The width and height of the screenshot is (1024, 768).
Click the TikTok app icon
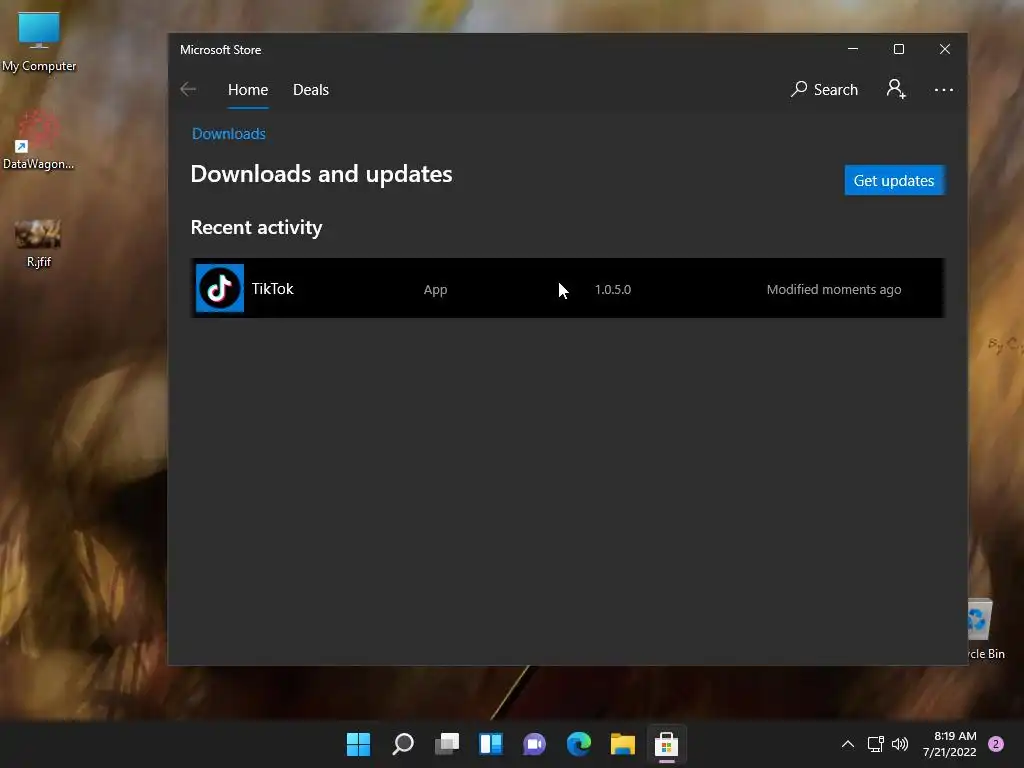219,288
